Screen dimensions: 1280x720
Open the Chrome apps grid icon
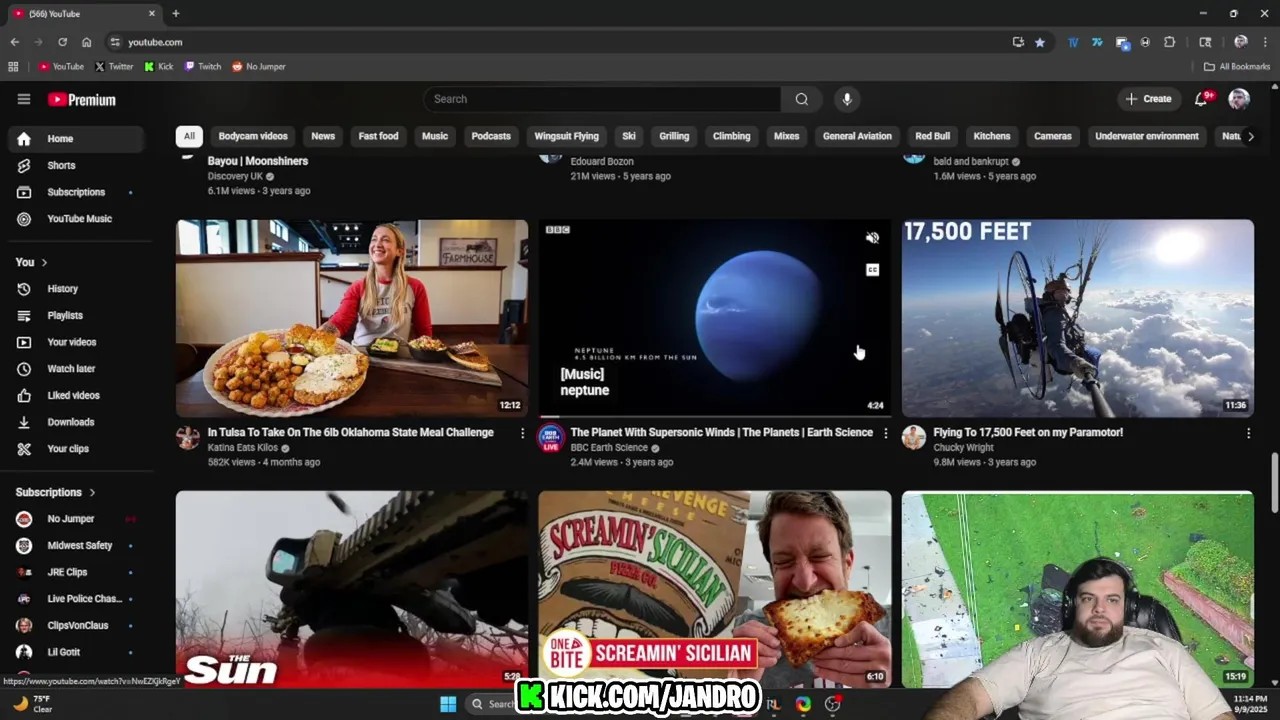point(13,67)
